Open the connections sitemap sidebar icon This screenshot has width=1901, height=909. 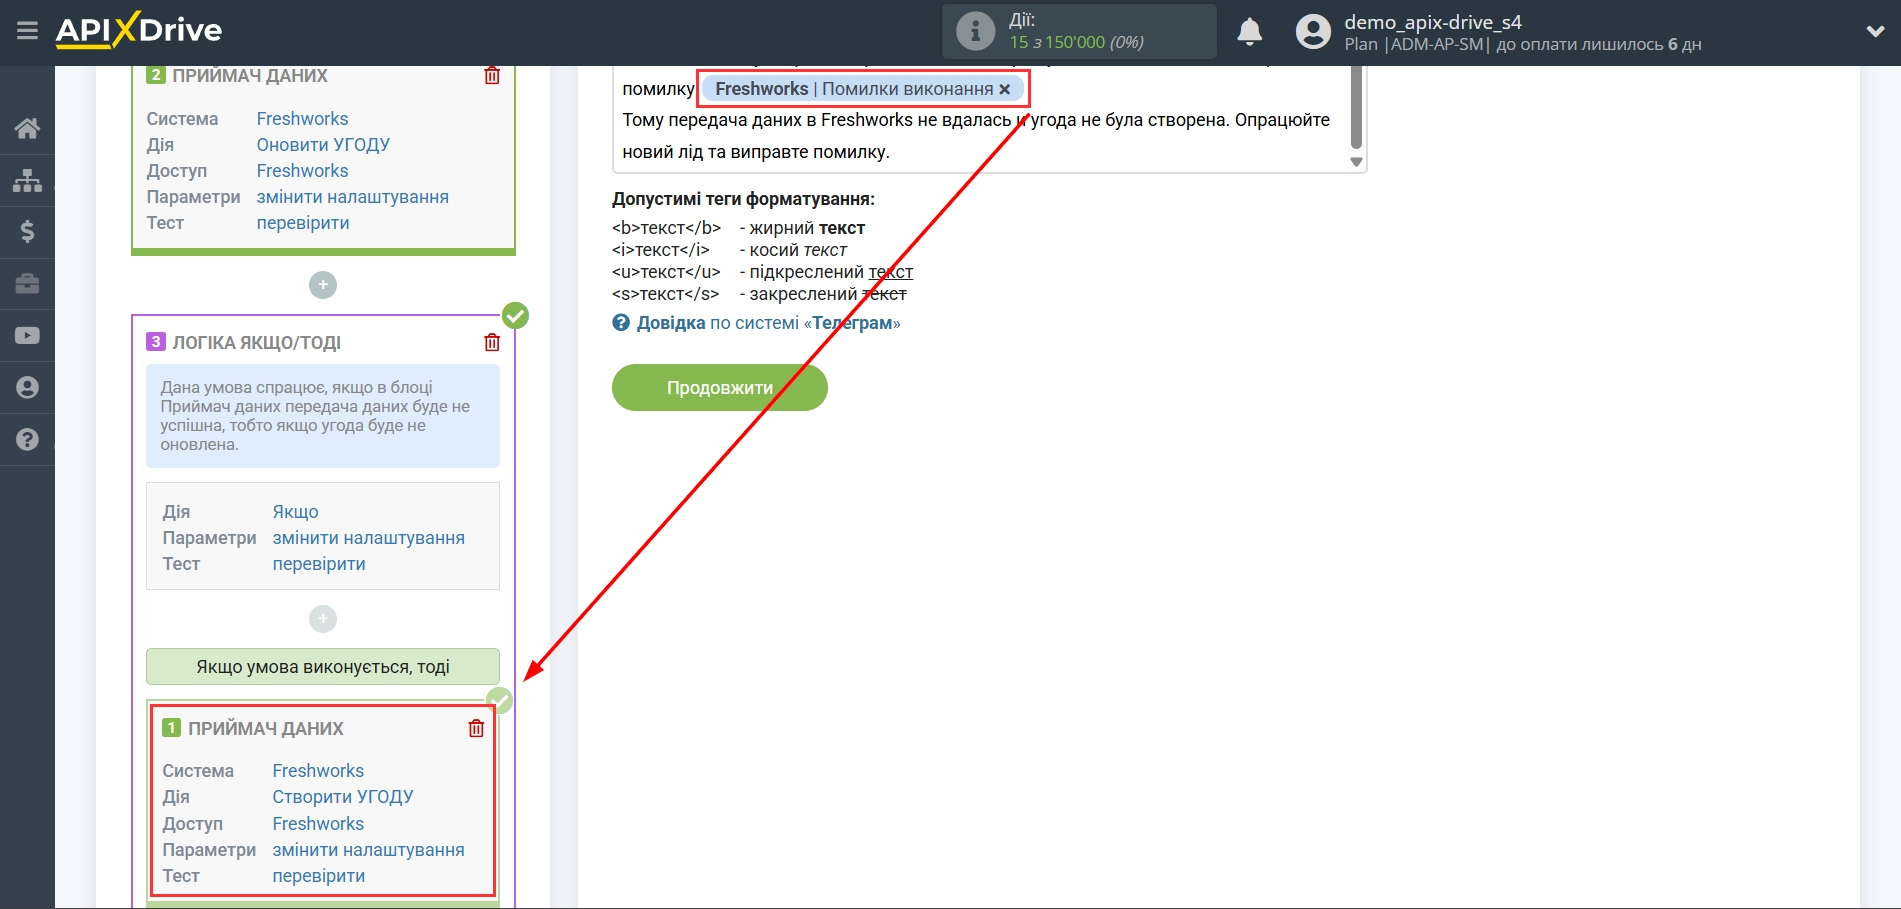pyautogui.click(x=27, y=180)
